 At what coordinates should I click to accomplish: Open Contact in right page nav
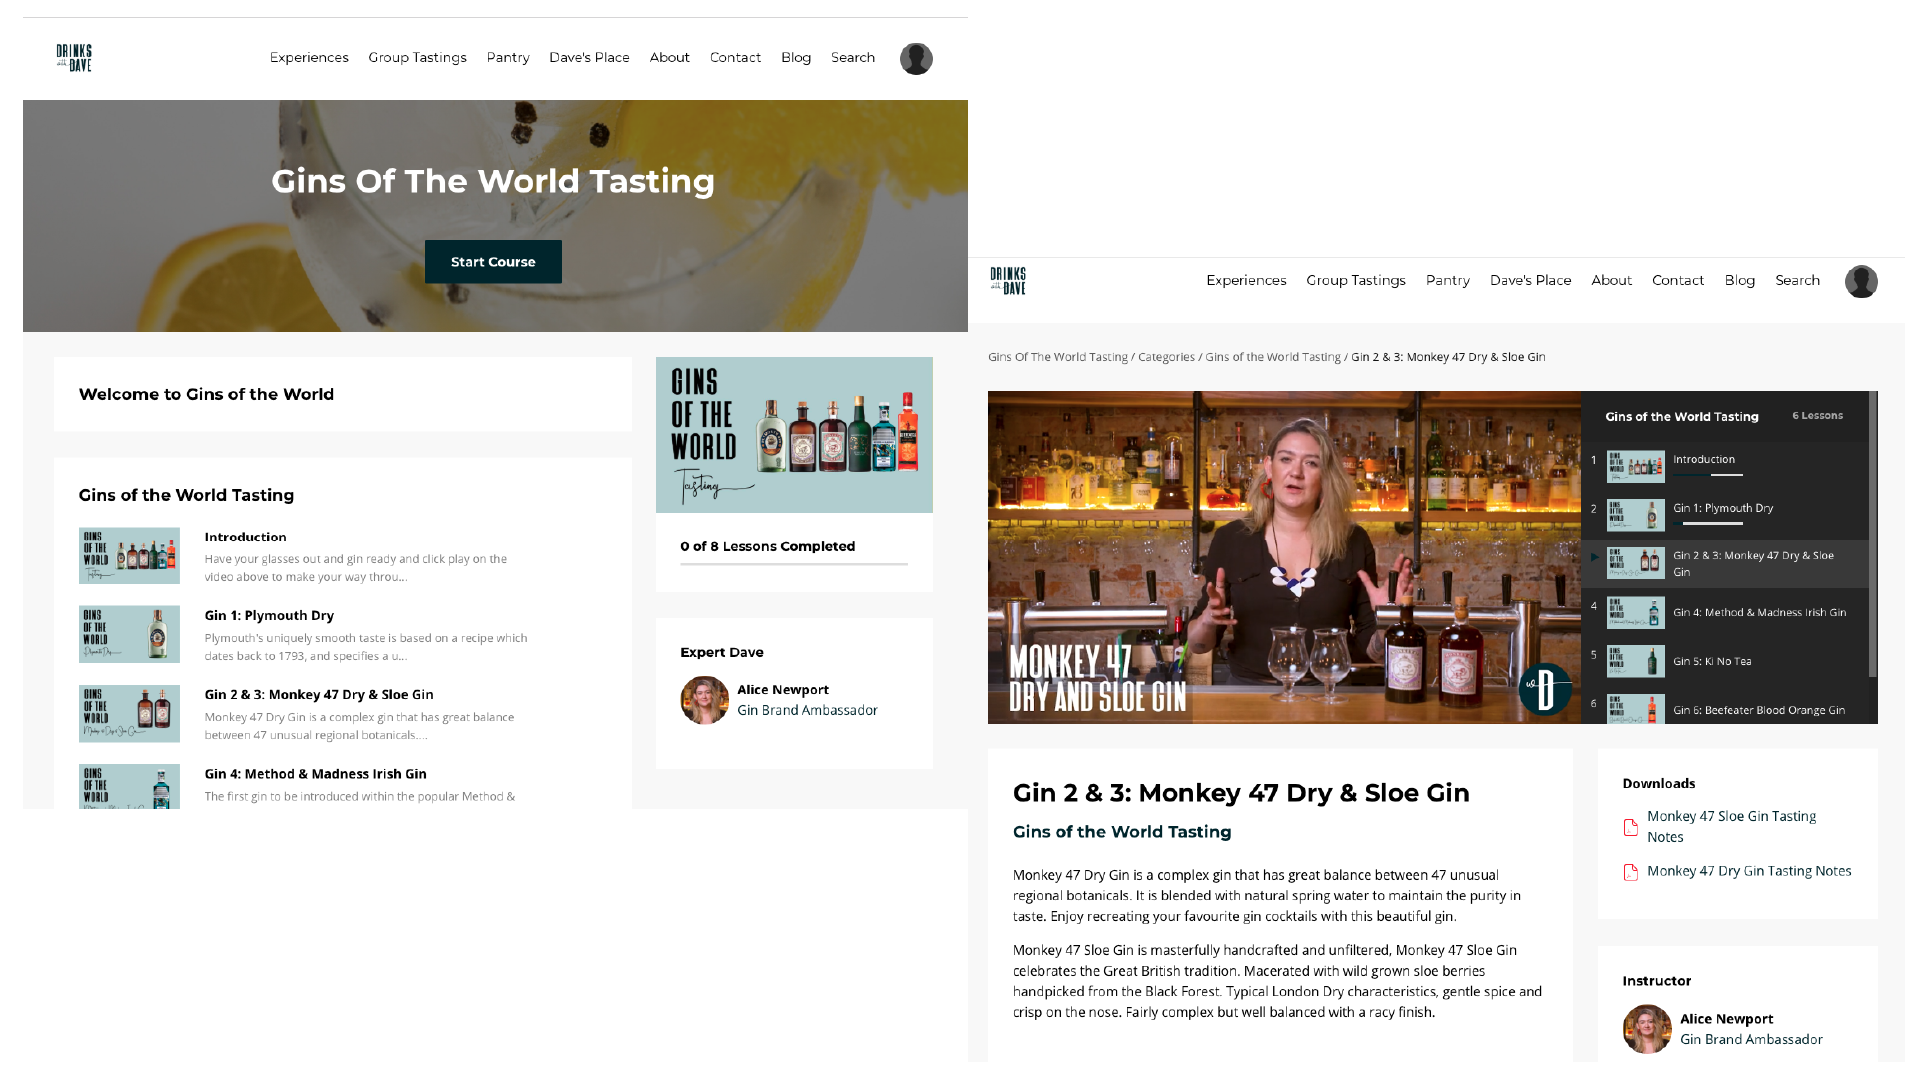(1678, 281)
